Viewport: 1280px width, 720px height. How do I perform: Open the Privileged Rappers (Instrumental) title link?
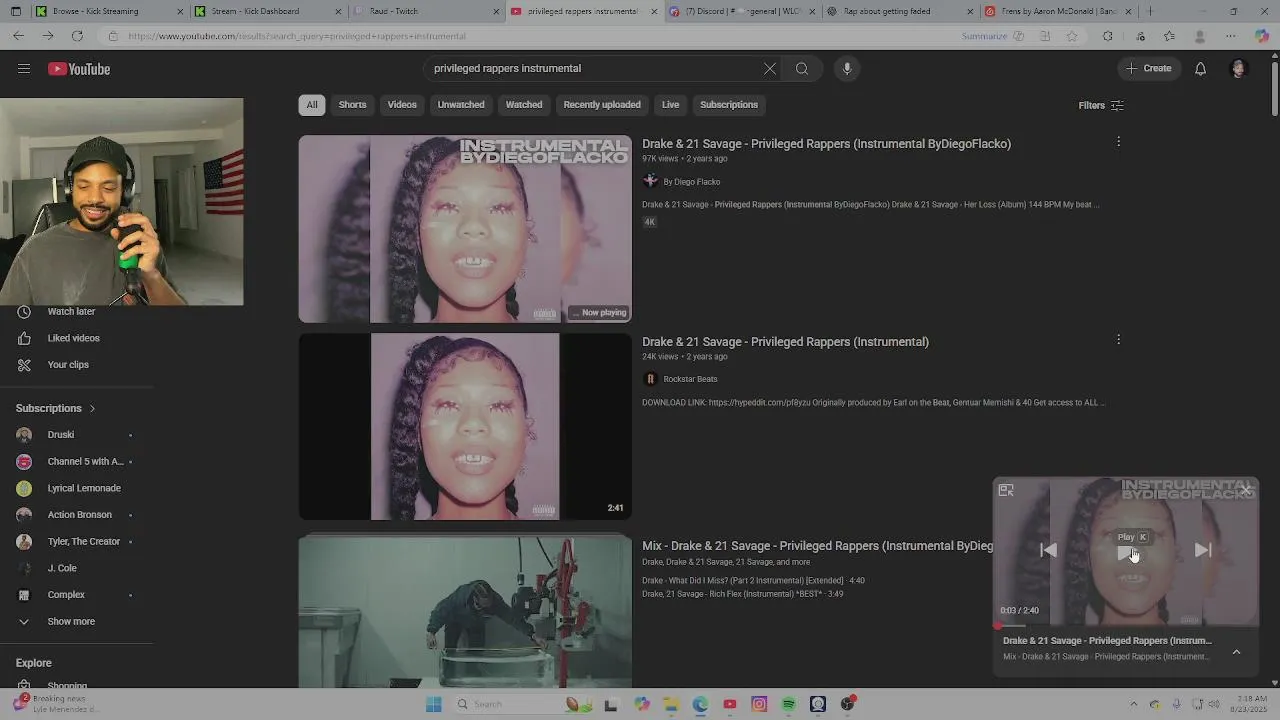pyautogui.click(x=785, y=342)
